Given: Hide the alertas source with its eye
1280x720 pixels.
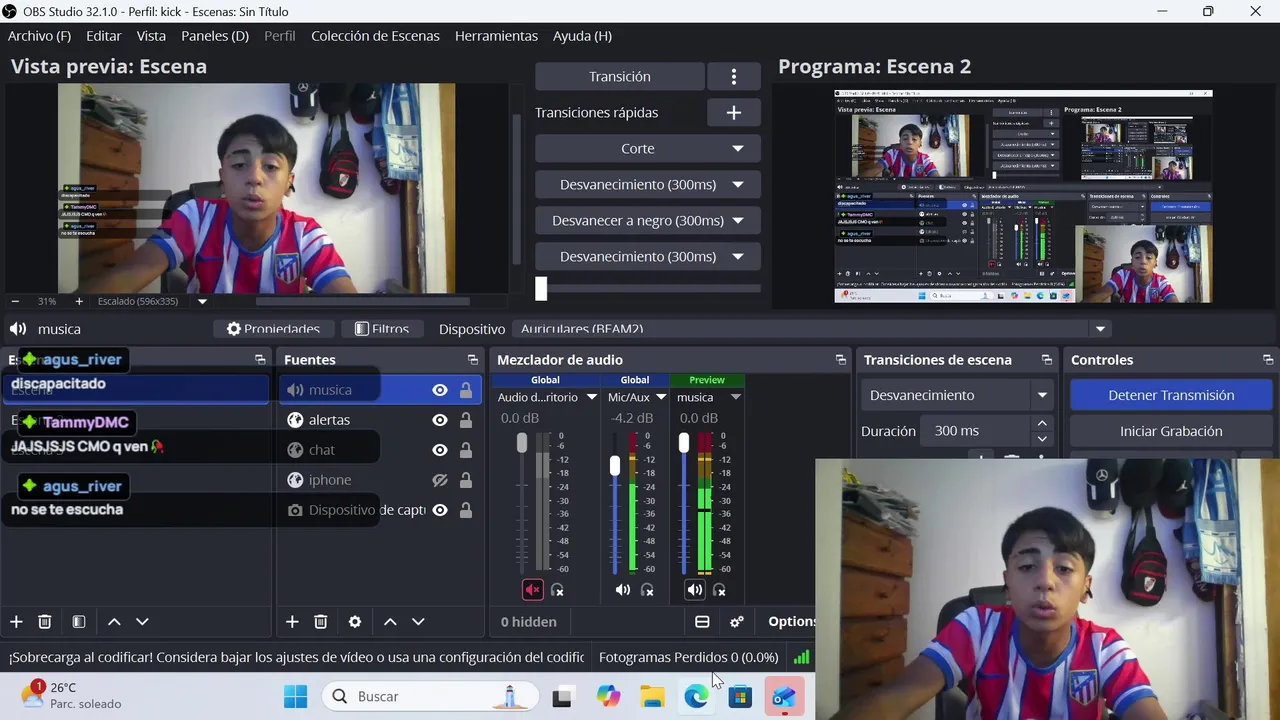Looking at the screenshot, I should pos(440,420).
